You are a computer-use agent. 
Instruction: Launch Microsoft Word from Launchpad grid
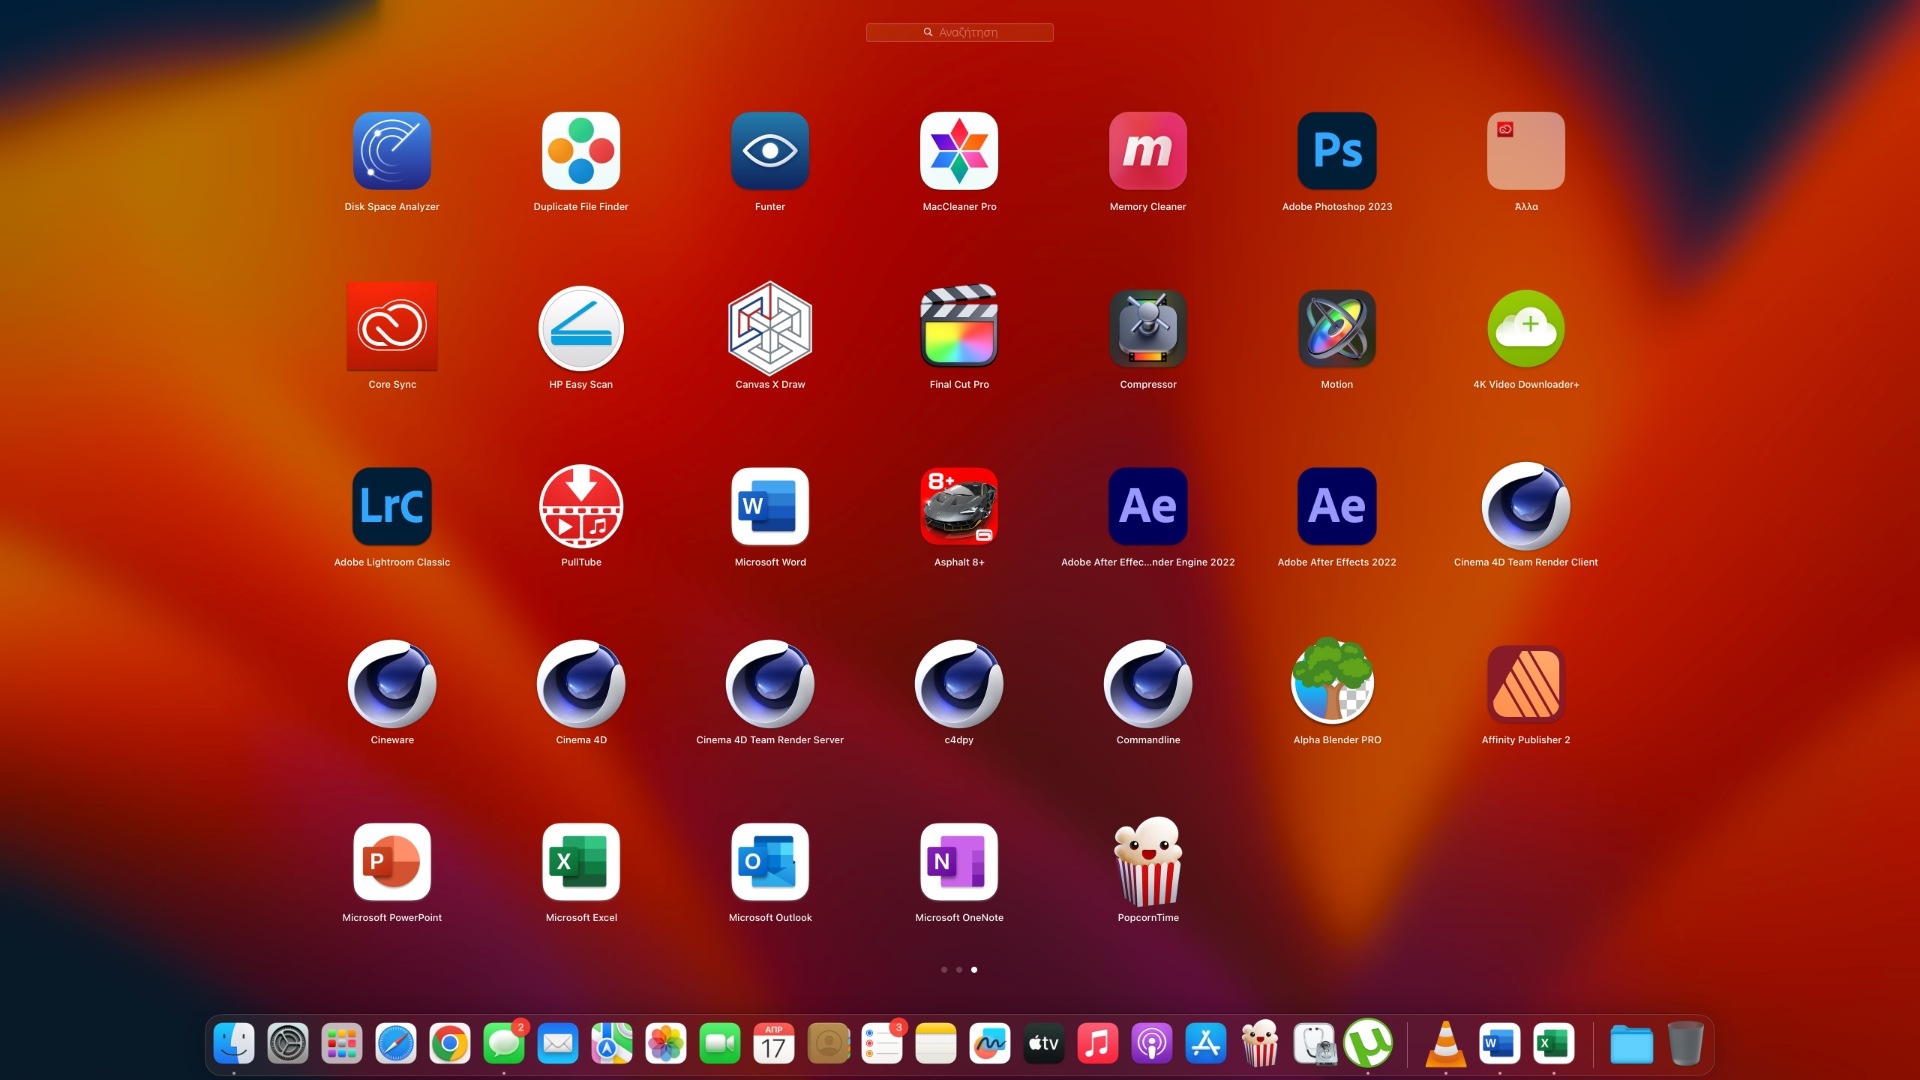[770, 506]
